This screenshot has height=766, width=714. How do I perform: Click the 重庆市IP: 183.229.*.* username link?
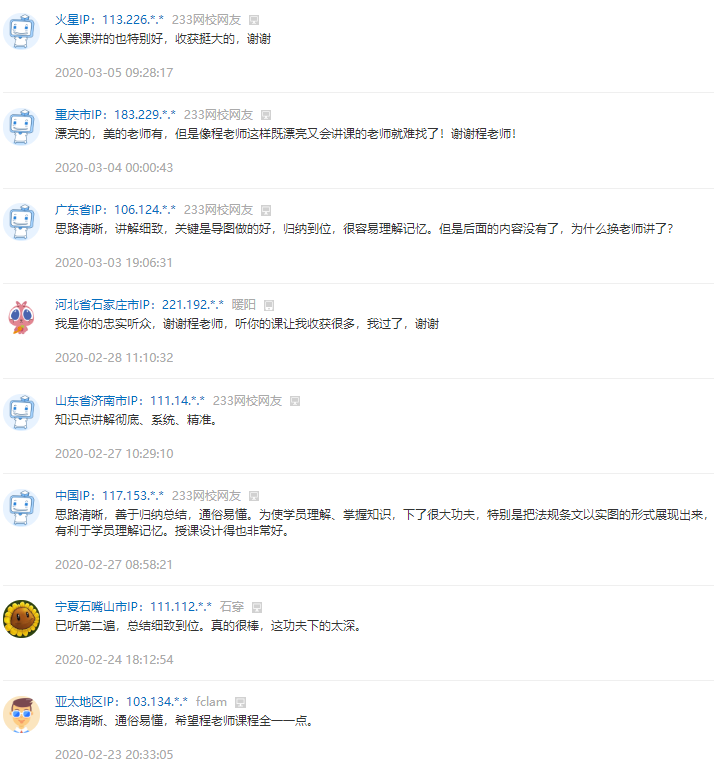point(115,115)
